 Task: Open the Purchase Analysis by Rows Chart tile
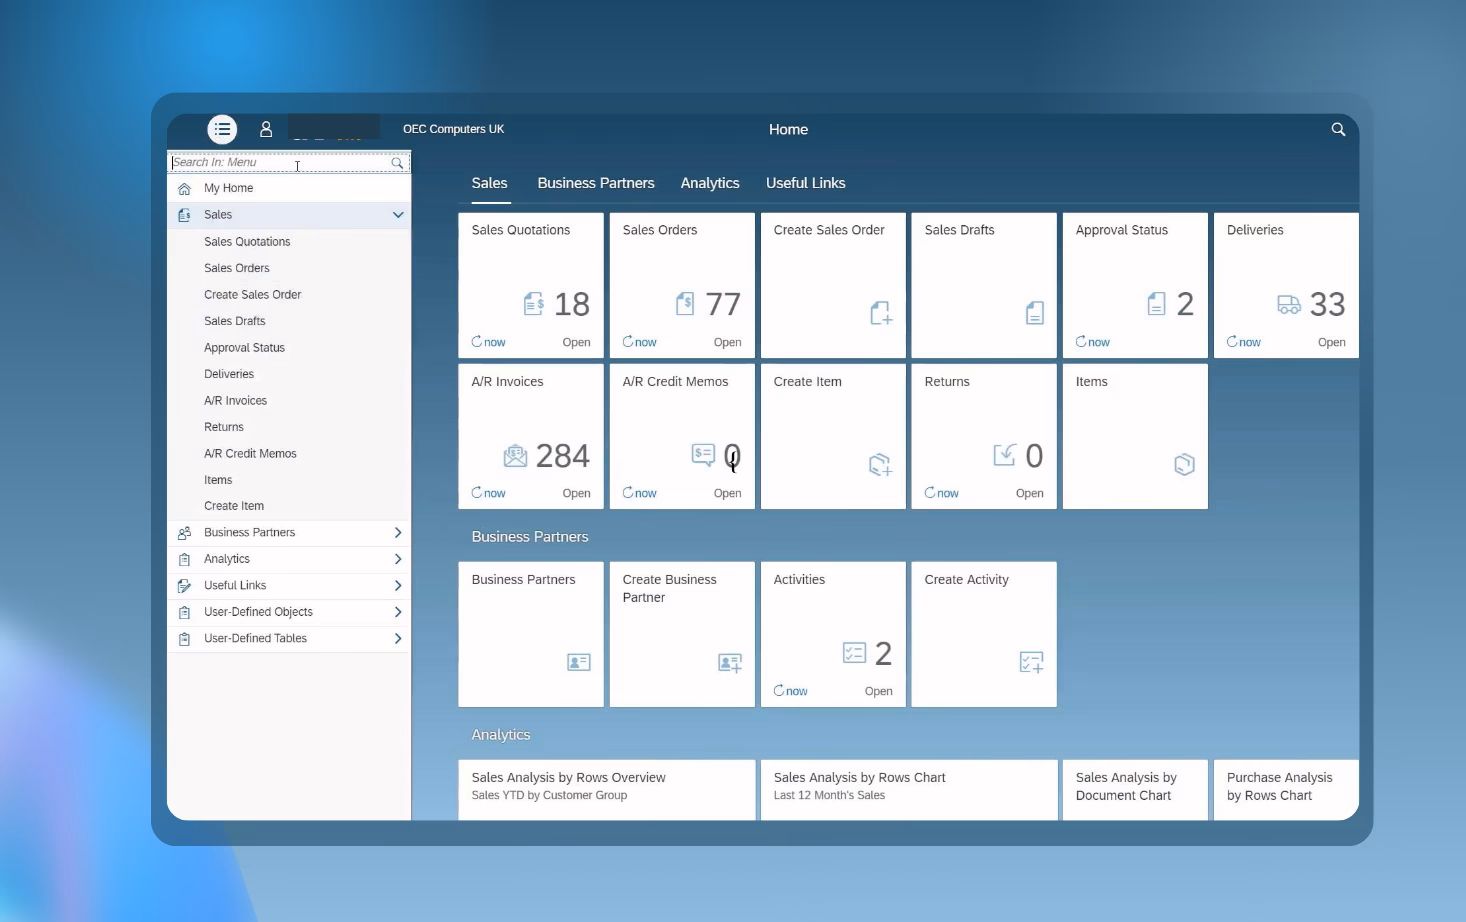tap(1286, 790)
